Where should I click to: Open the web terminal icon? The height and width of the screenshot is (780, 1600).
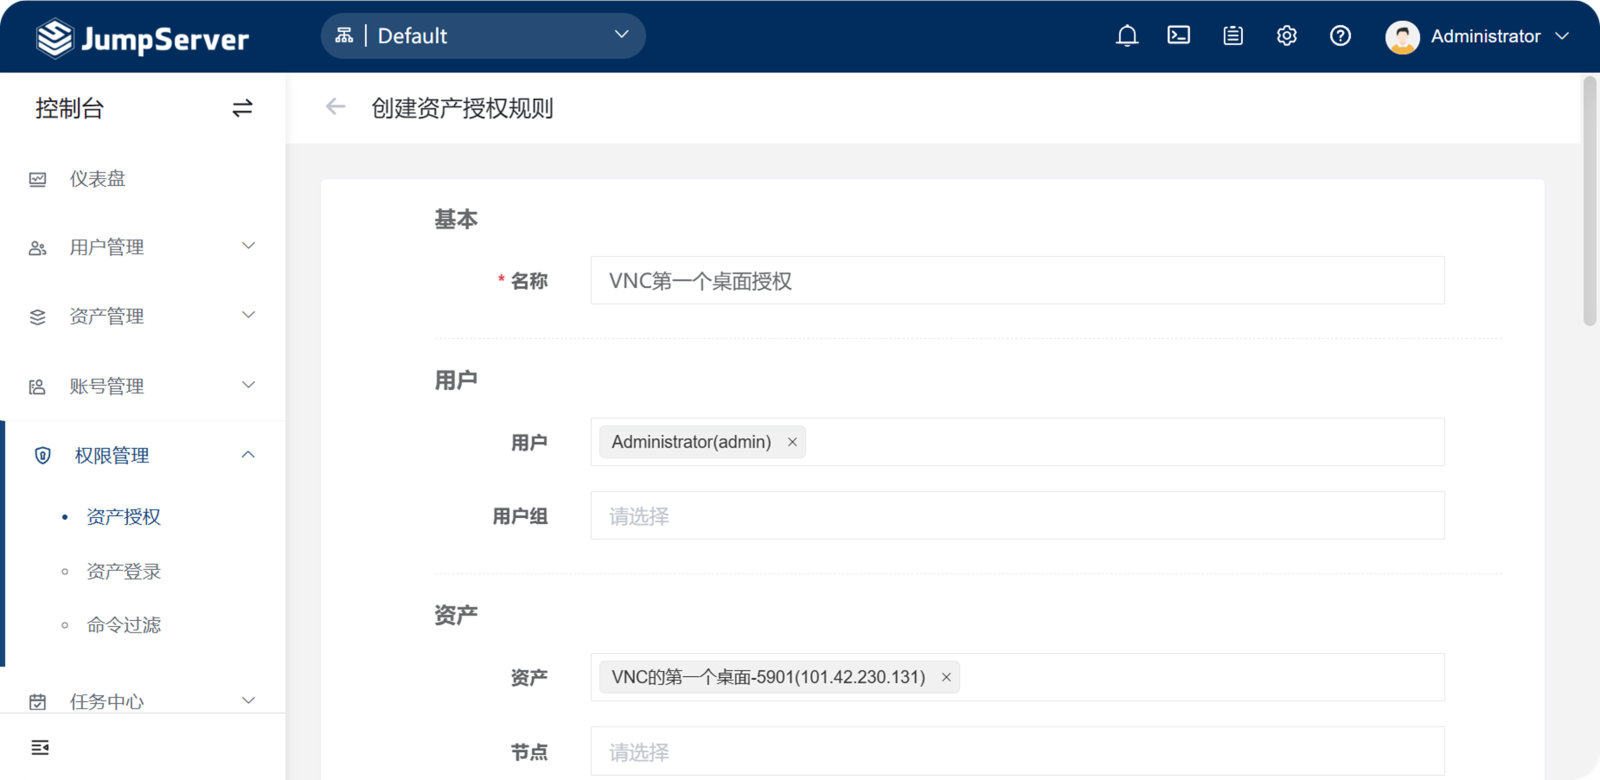[1179, 36]
